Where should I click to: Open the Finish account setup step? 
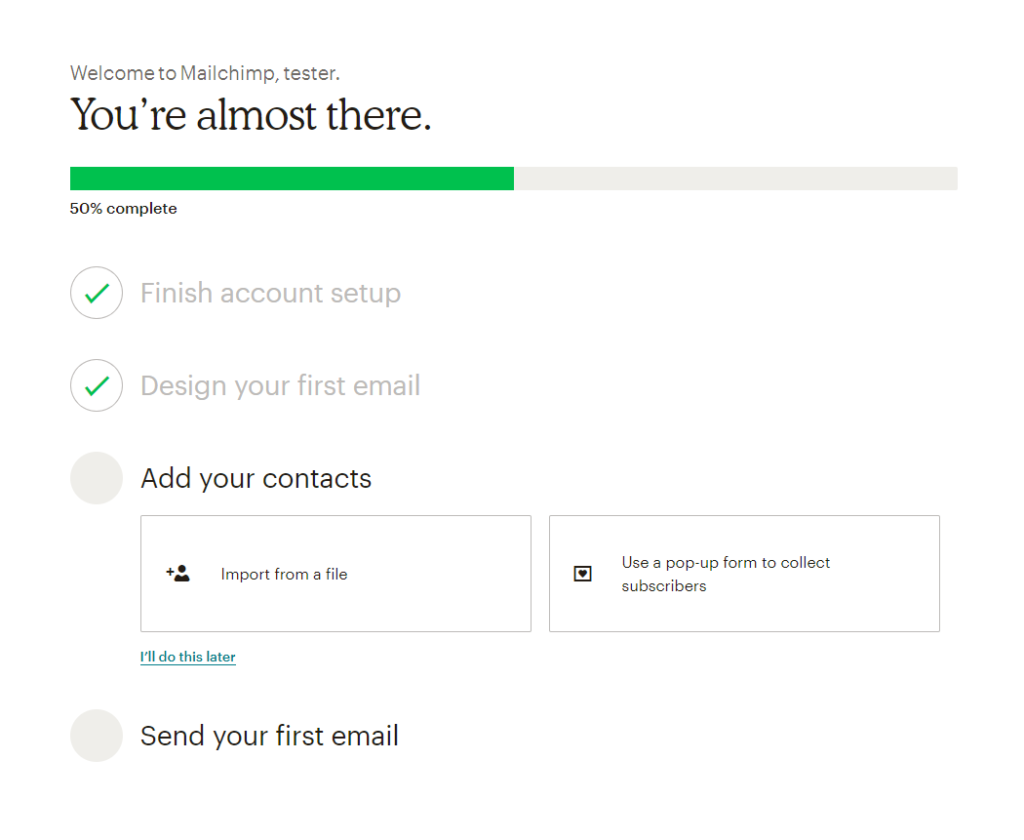(x=270, y=293)
